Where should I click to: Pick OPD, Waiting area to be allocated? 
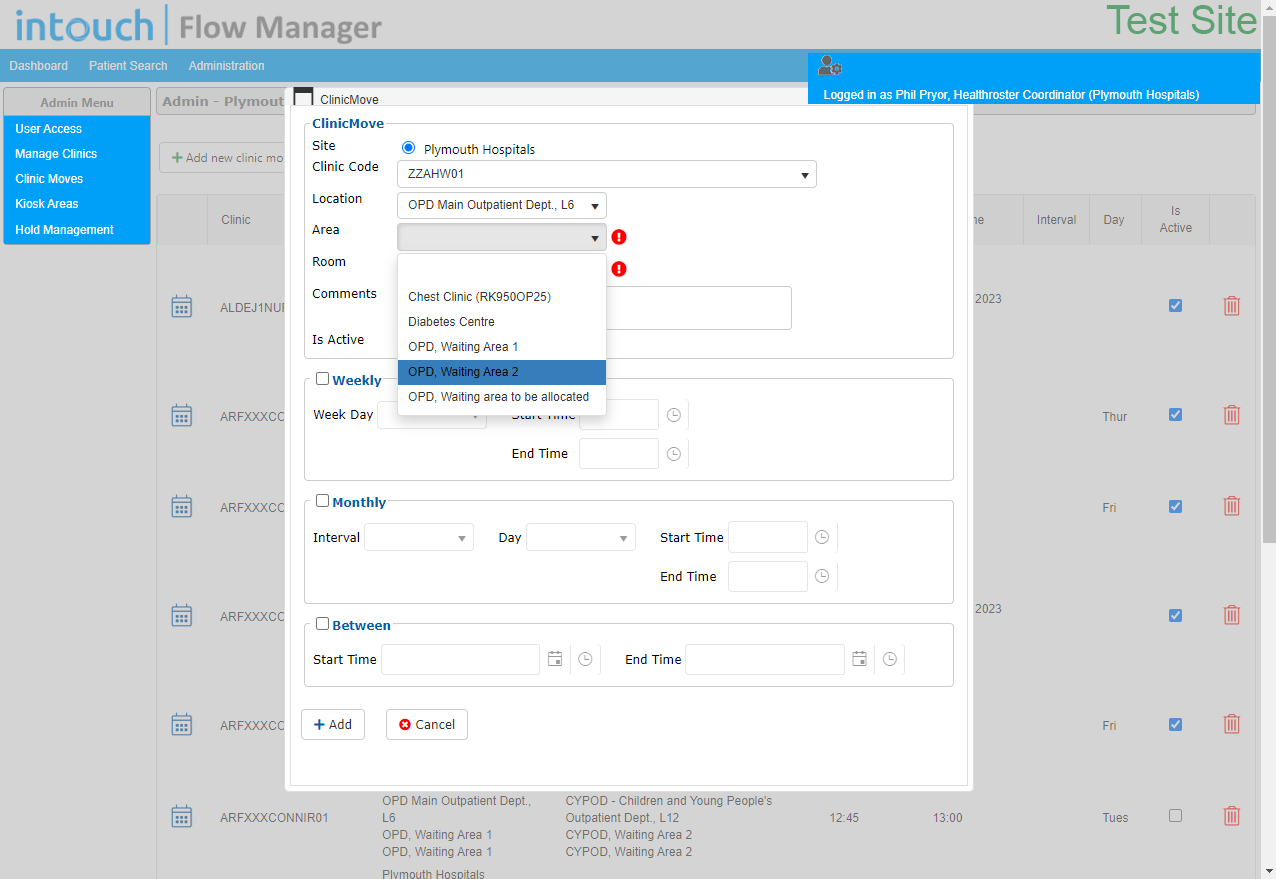pos(502,397)
